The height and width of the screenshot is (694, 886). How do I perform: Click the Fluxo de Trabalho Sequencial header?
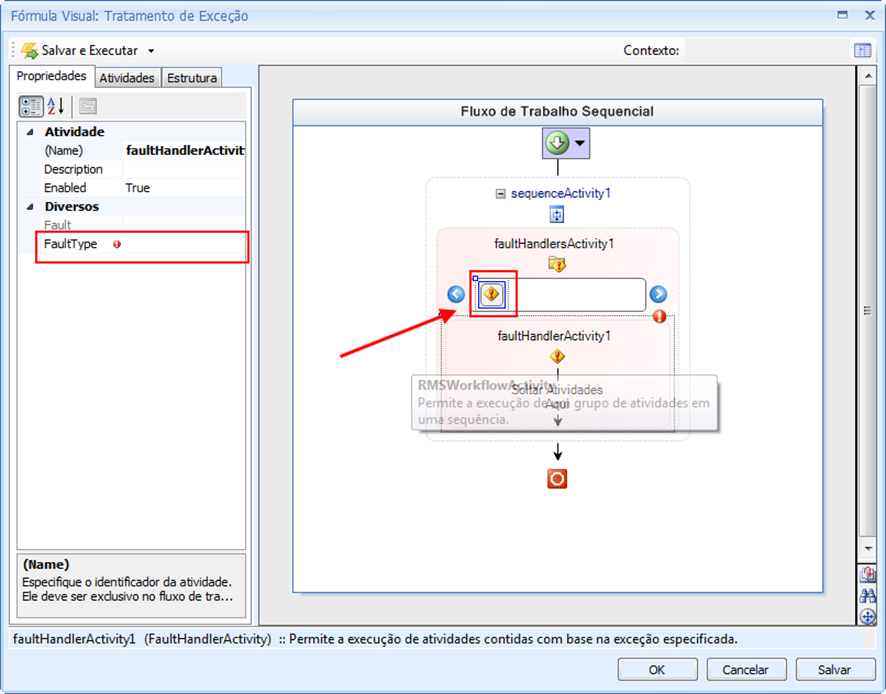coord(557,111)
